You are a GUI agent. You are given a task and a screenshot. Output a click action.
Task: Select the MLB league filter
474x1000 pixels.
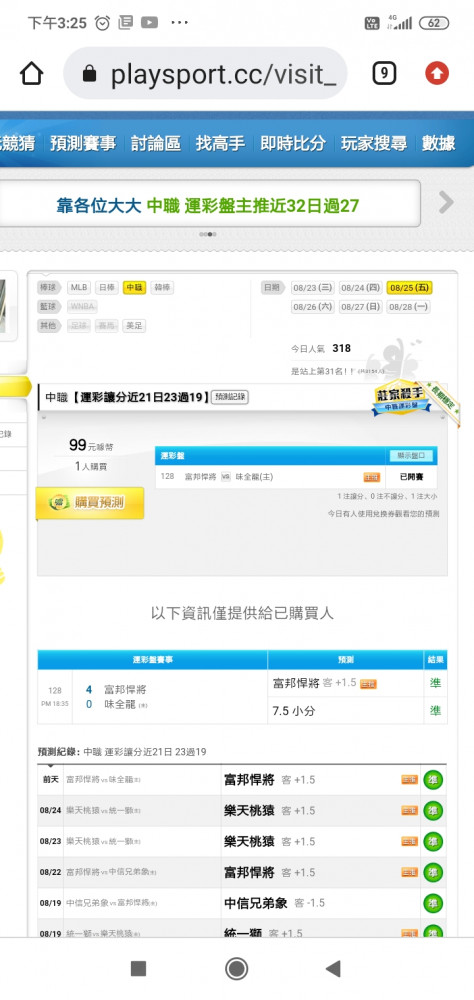pos(80,288)
